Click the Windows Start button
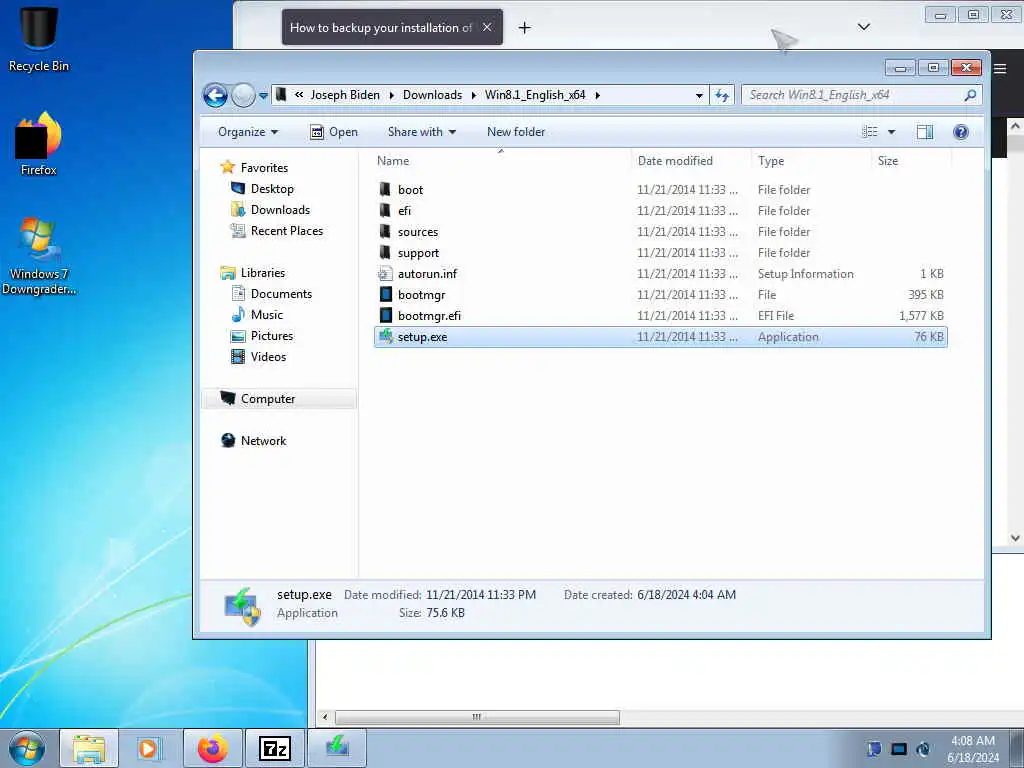The image size is (1024, 768). (26, 748)
